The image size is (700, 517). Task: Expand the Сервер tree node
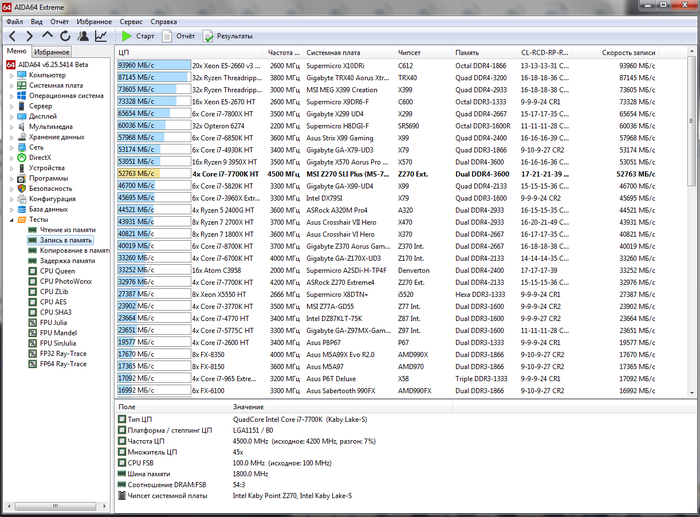click(x=12, y=106)
